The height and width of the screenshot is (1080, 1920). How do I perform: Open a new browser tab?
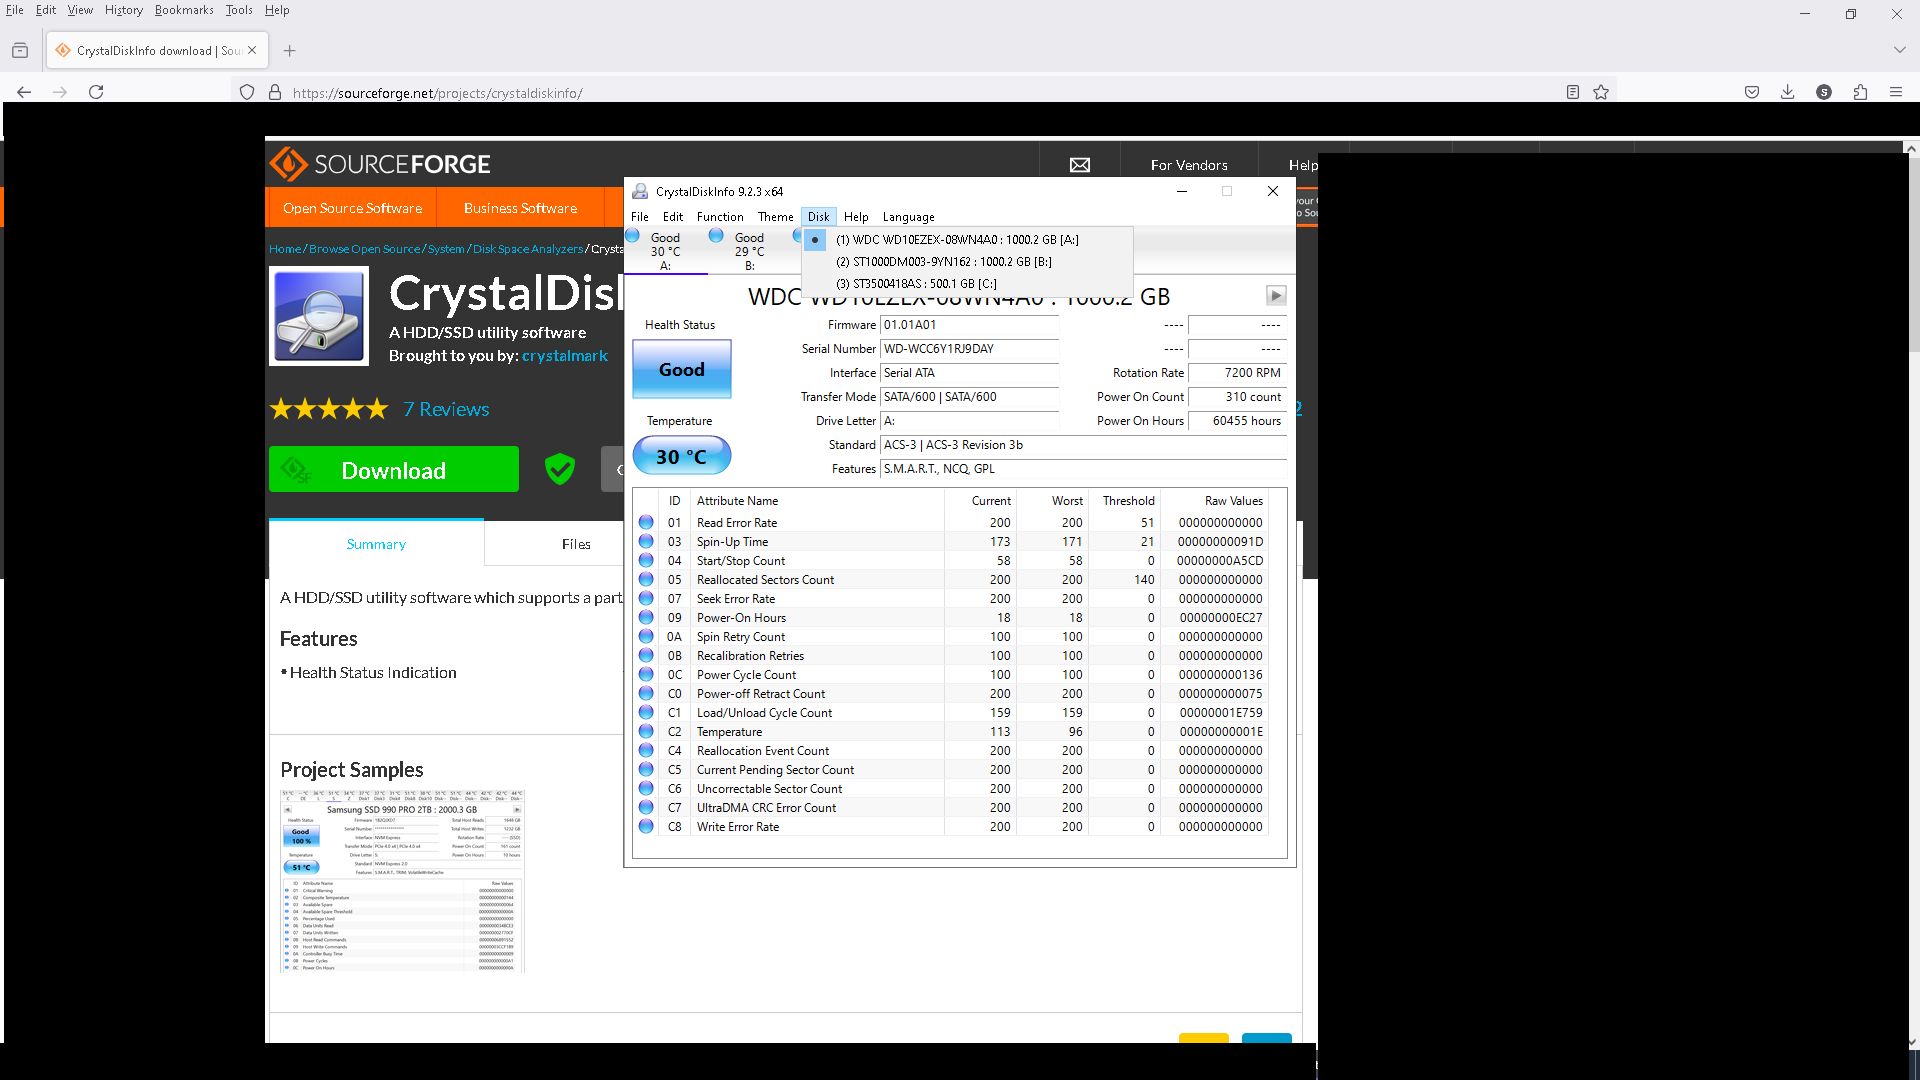tap(290, 50)
